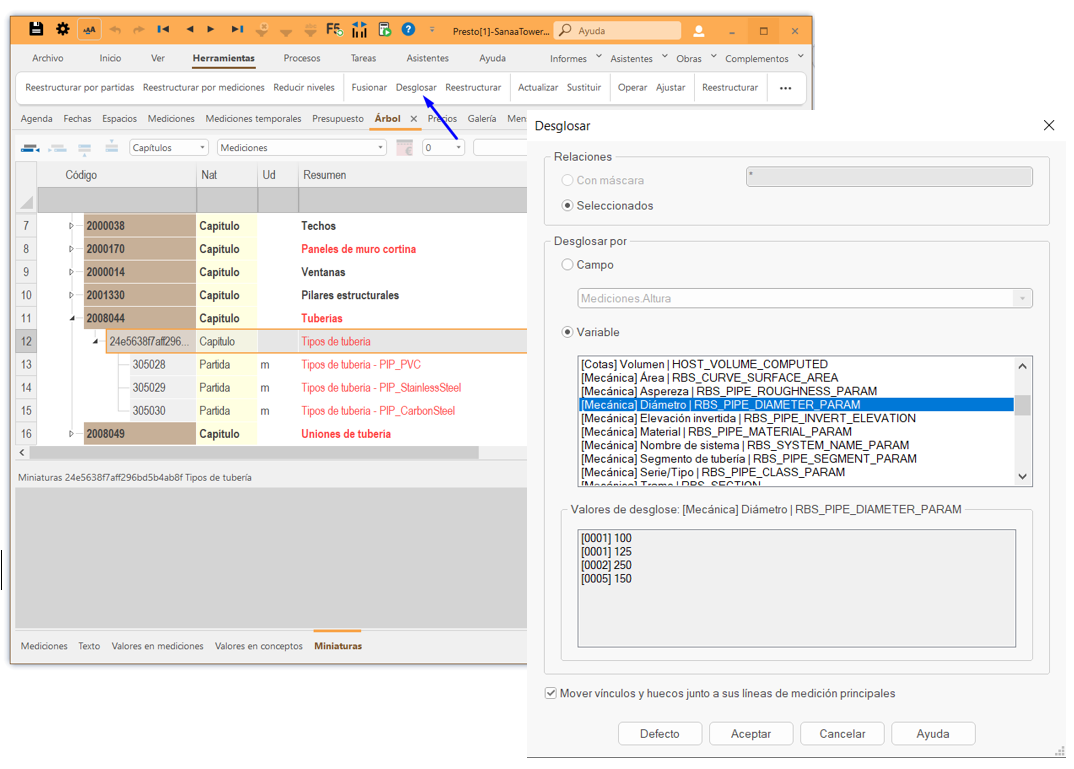
Task: Jump to first record arrow icon
Action: tap(163, 29)
